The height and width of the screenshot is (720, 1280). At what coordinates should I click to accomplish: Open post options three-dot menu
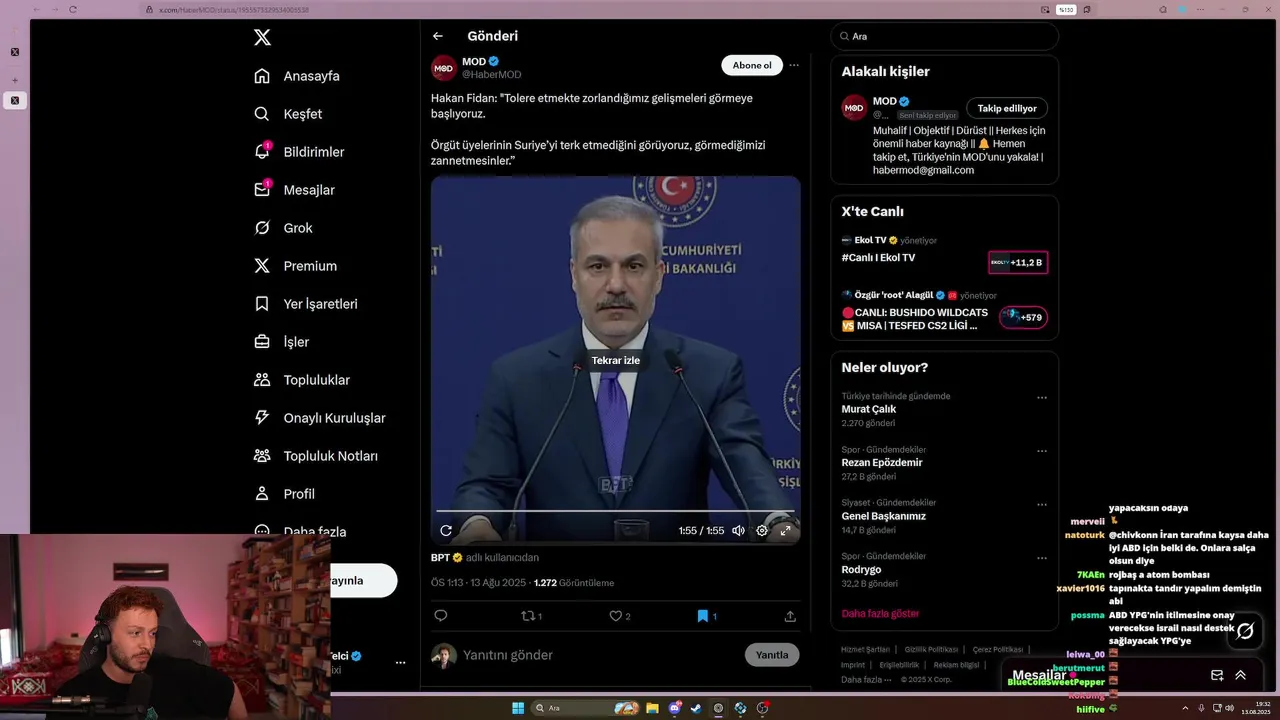tap(794, 65)
